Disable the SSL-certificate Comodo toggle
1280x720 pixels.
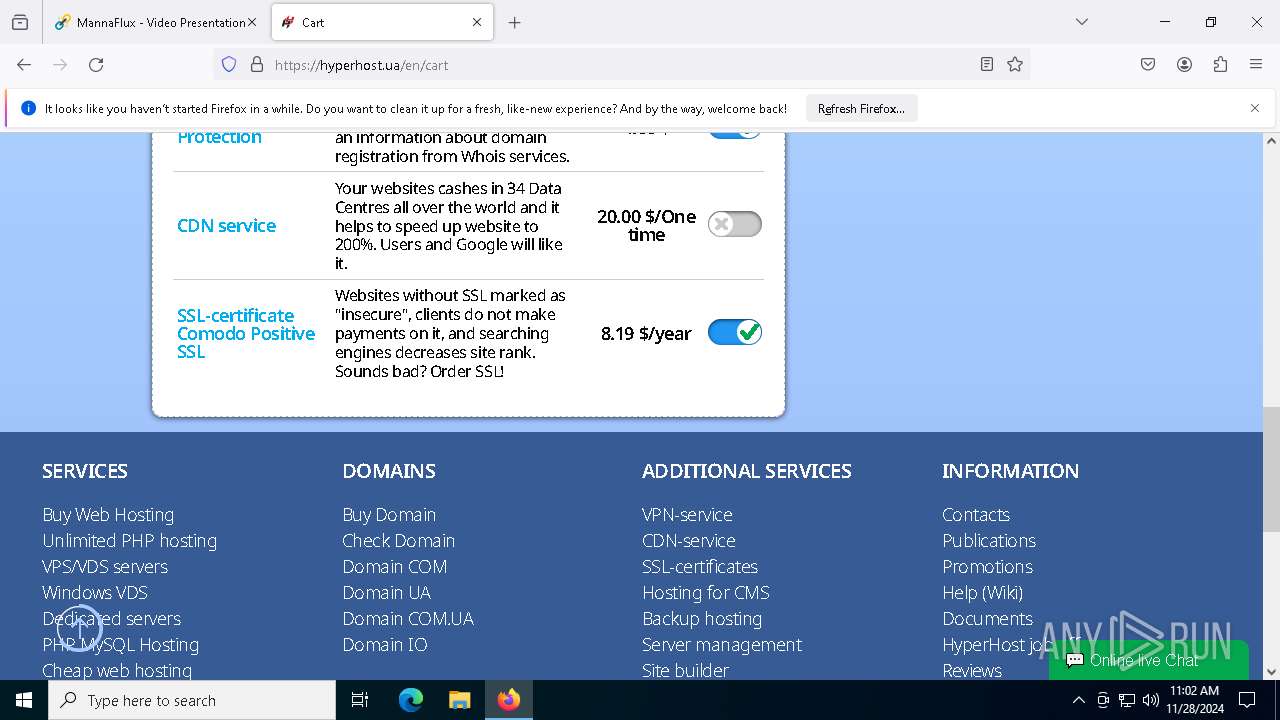[735, 332]
